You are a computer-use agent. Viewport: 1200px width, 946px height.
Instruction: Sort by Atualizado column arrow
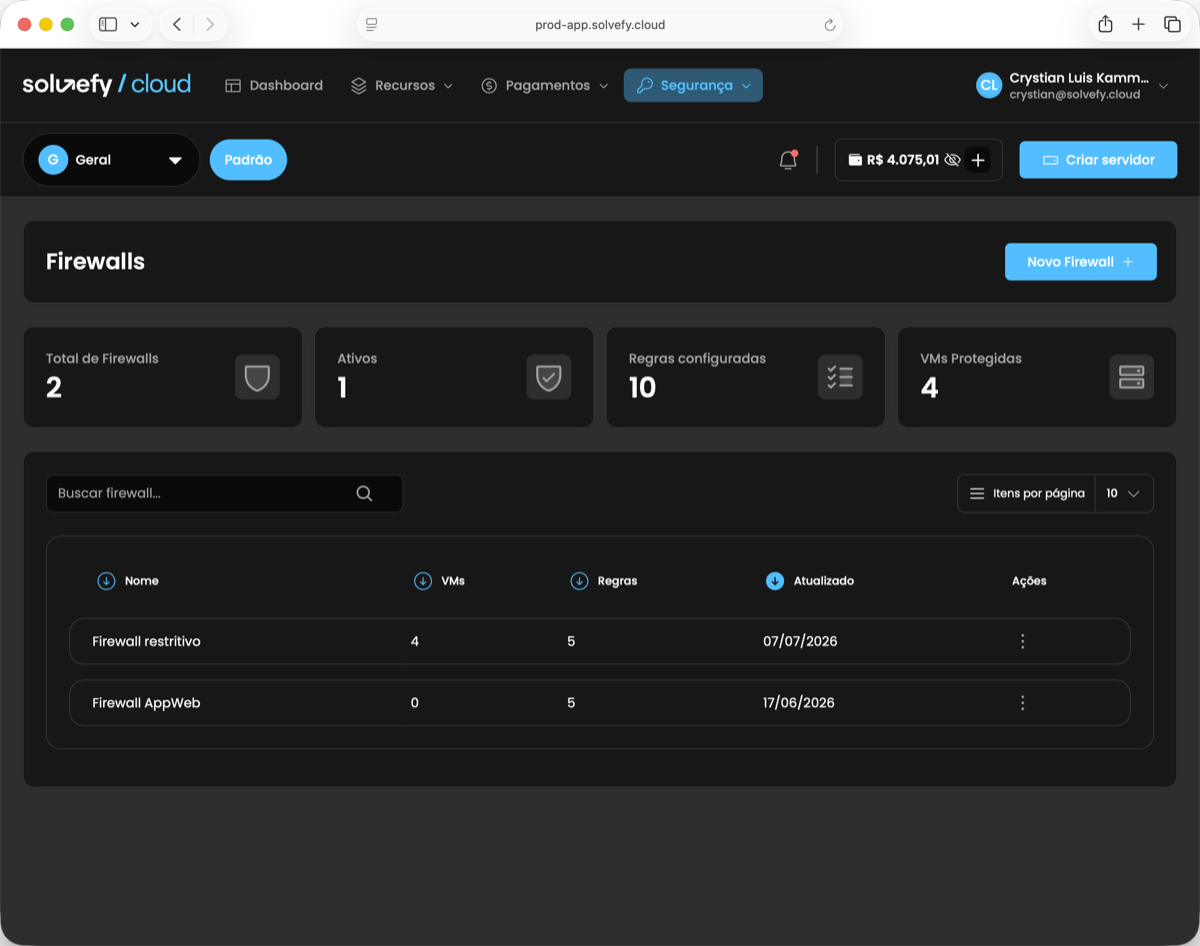coord(775,581)
